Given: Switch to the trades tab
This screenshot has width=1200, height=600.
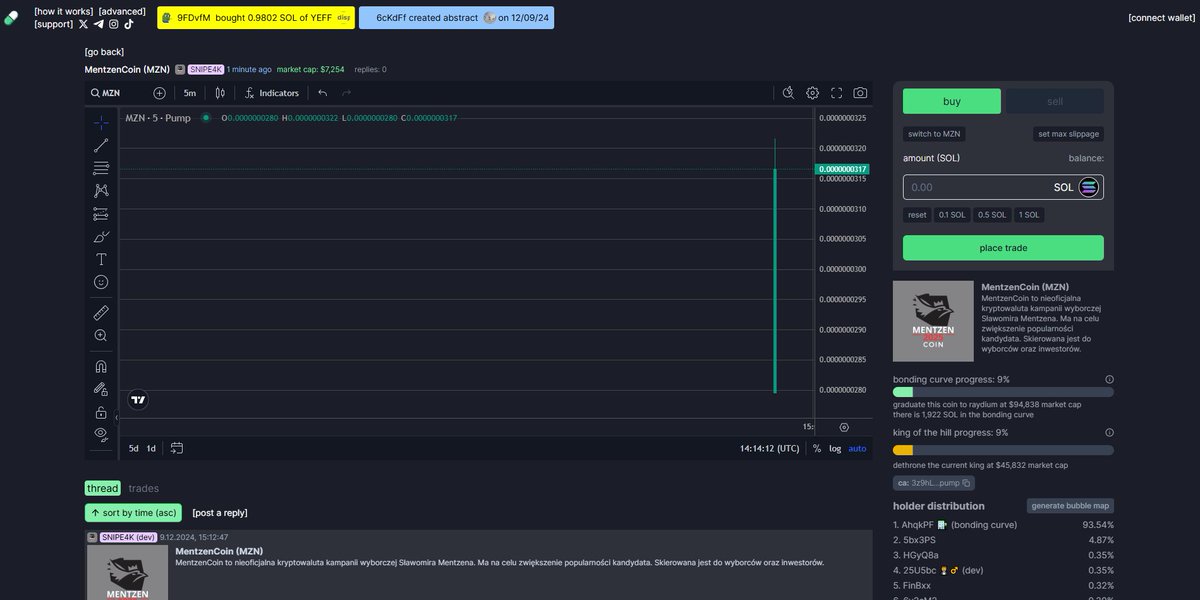Looking at the screenshot, I should pos(143,488).
